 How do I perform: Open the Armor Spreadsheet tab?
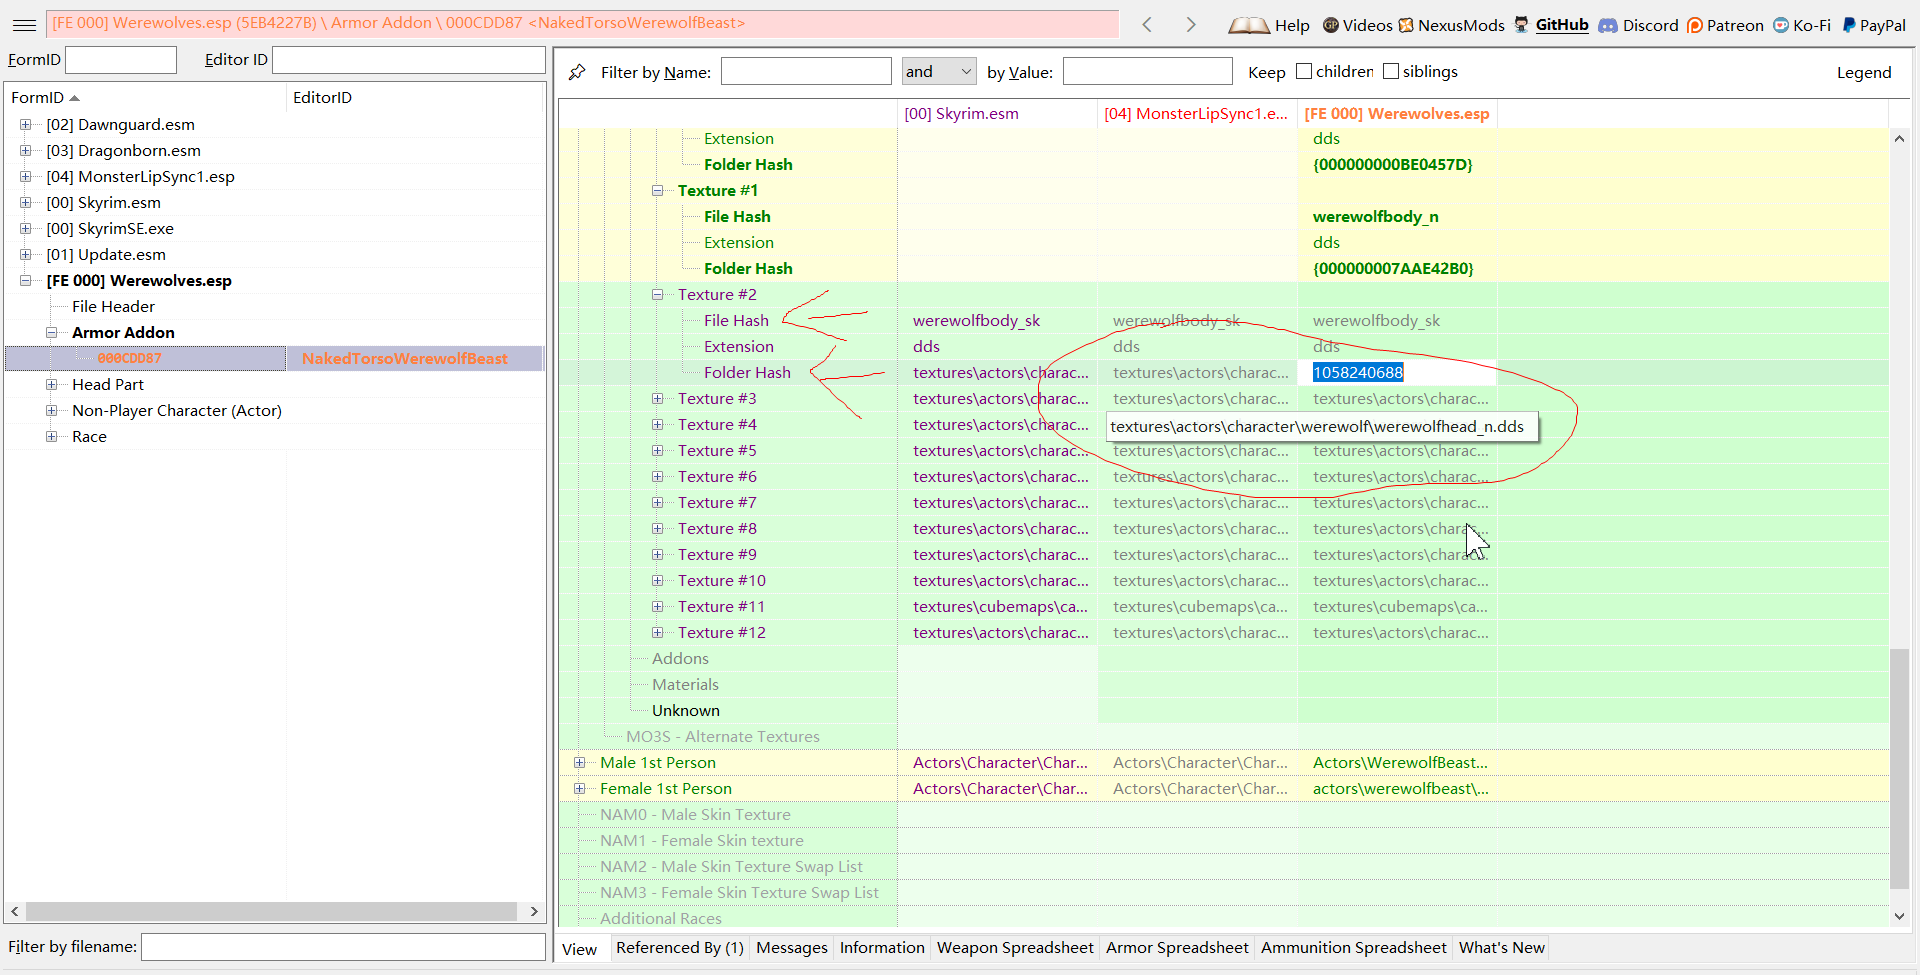pyautogui.click(x=1176, y=948)
